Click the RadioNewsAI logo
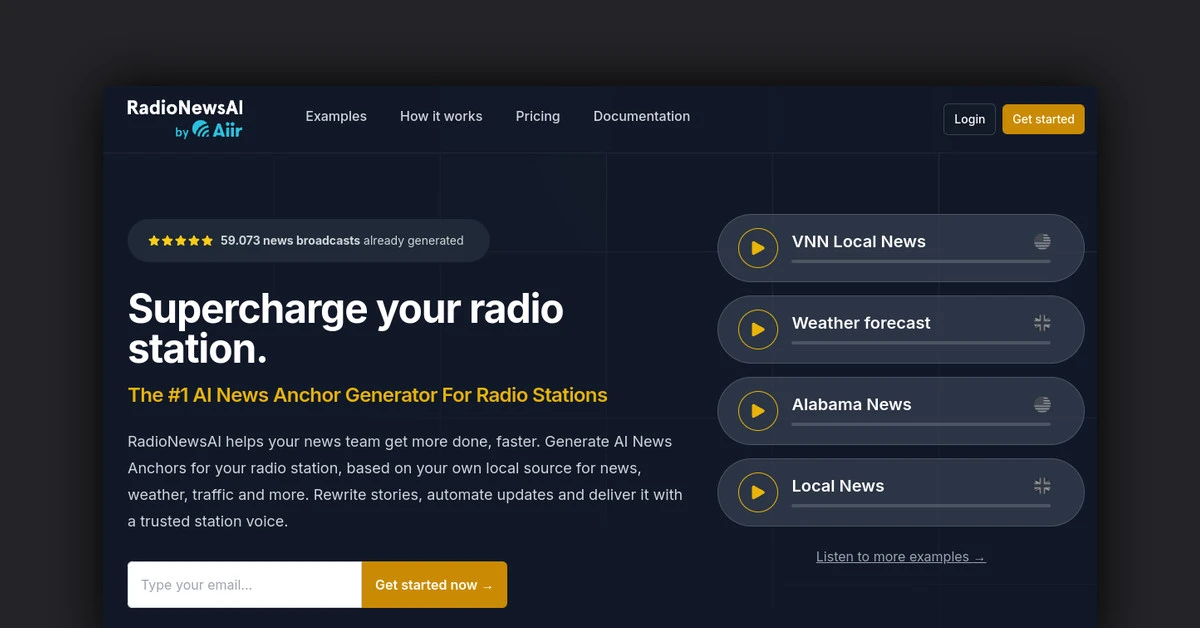 [x=185, y=110]
